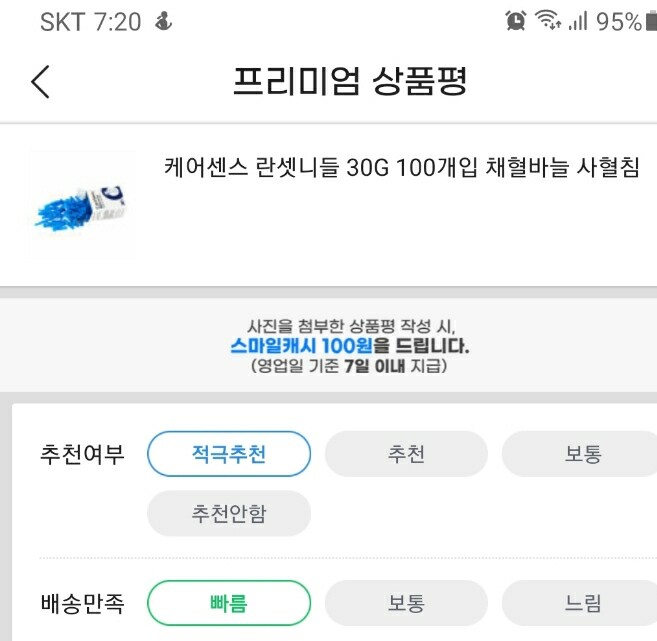Tap the 추천여부 section label
Image resolution: width=657 pixels, height=641 pixels.
[82, 454]
